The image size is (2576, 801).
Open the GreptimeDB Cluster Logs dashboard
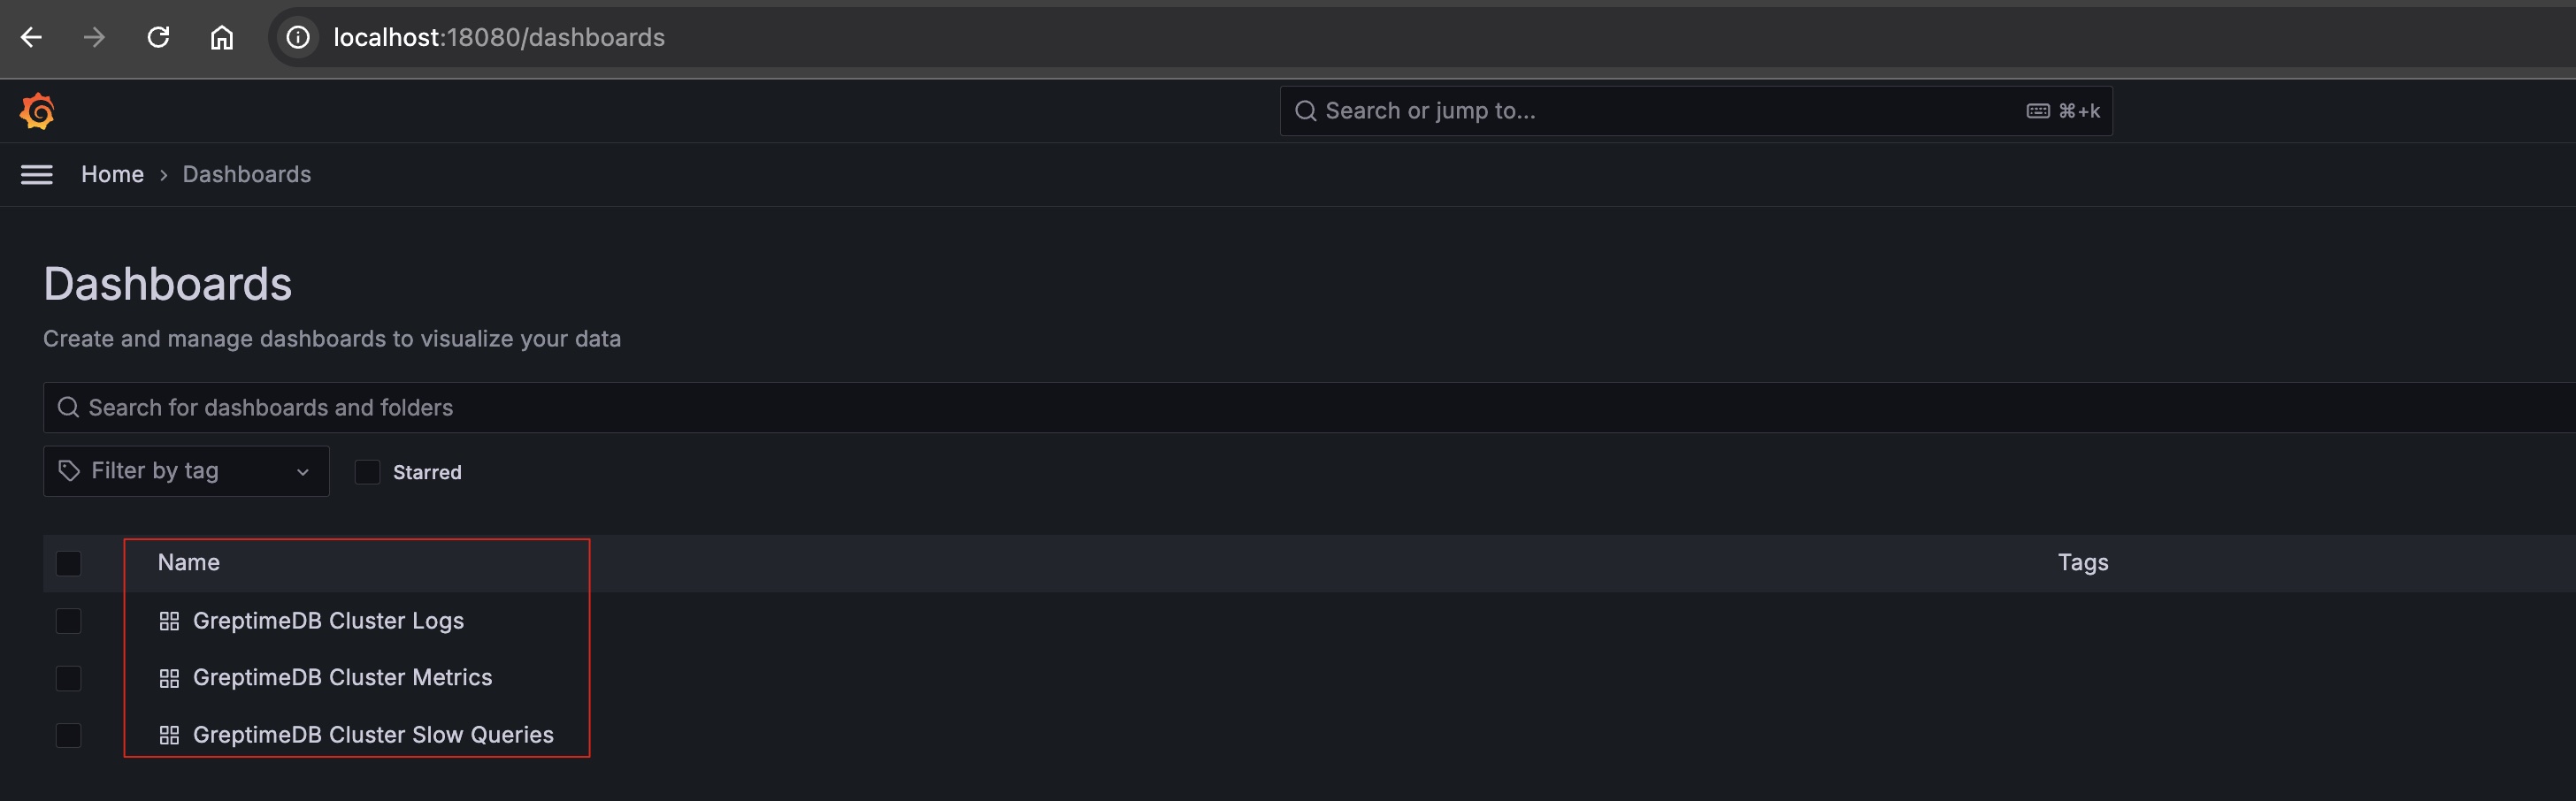pos(329,620)
